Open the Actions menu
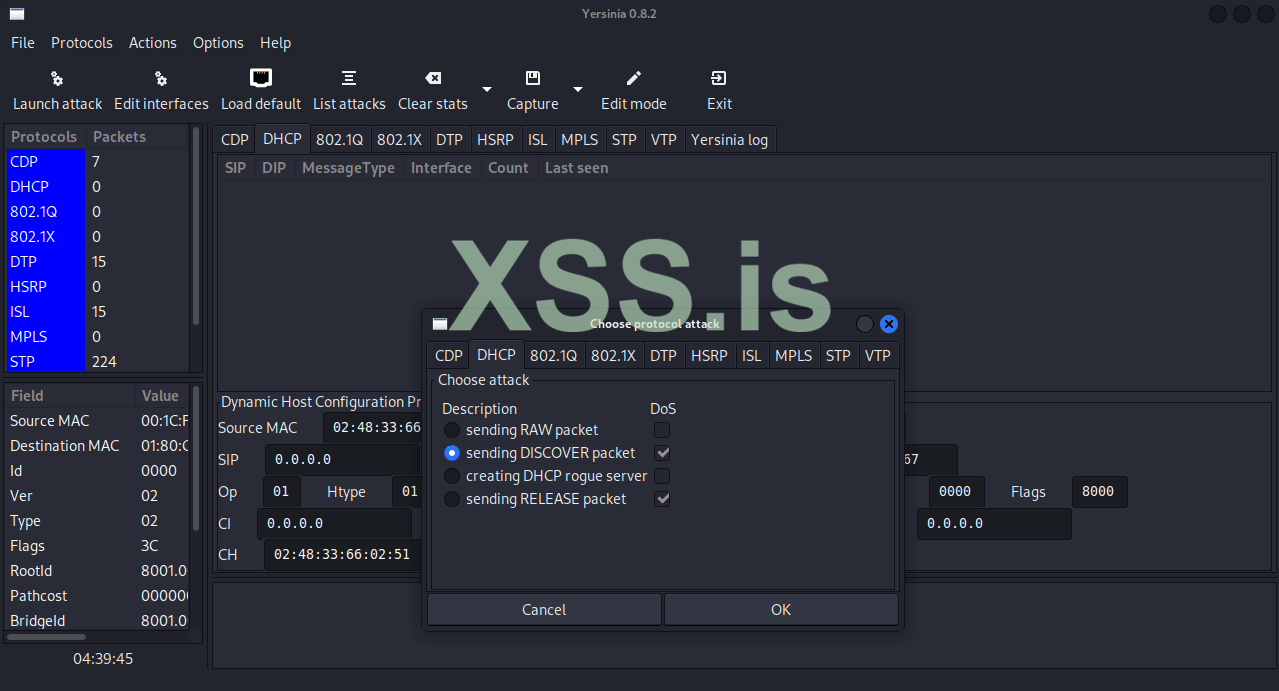 tap(153, 43)
